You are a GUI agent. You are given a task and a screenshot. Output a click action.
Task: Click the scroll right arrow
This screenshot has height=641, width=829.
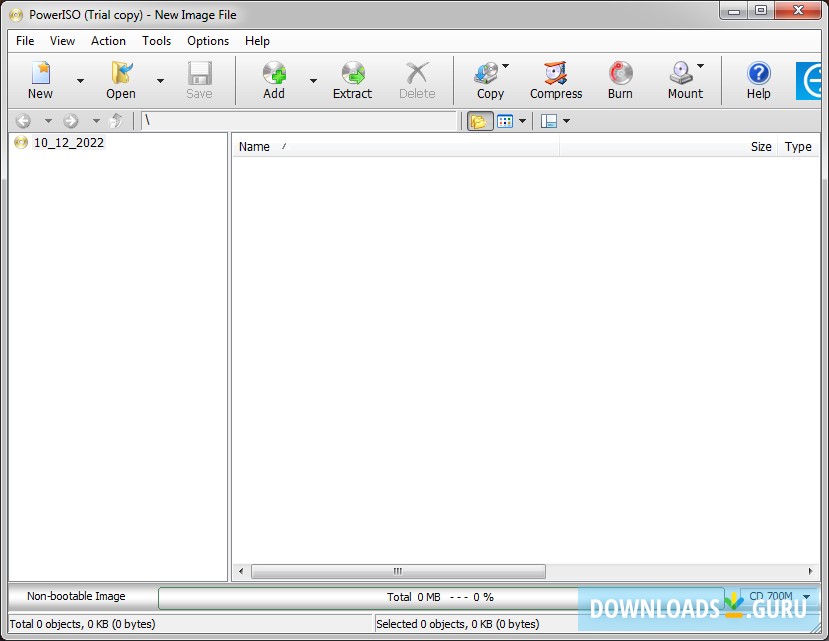point(810,571)
